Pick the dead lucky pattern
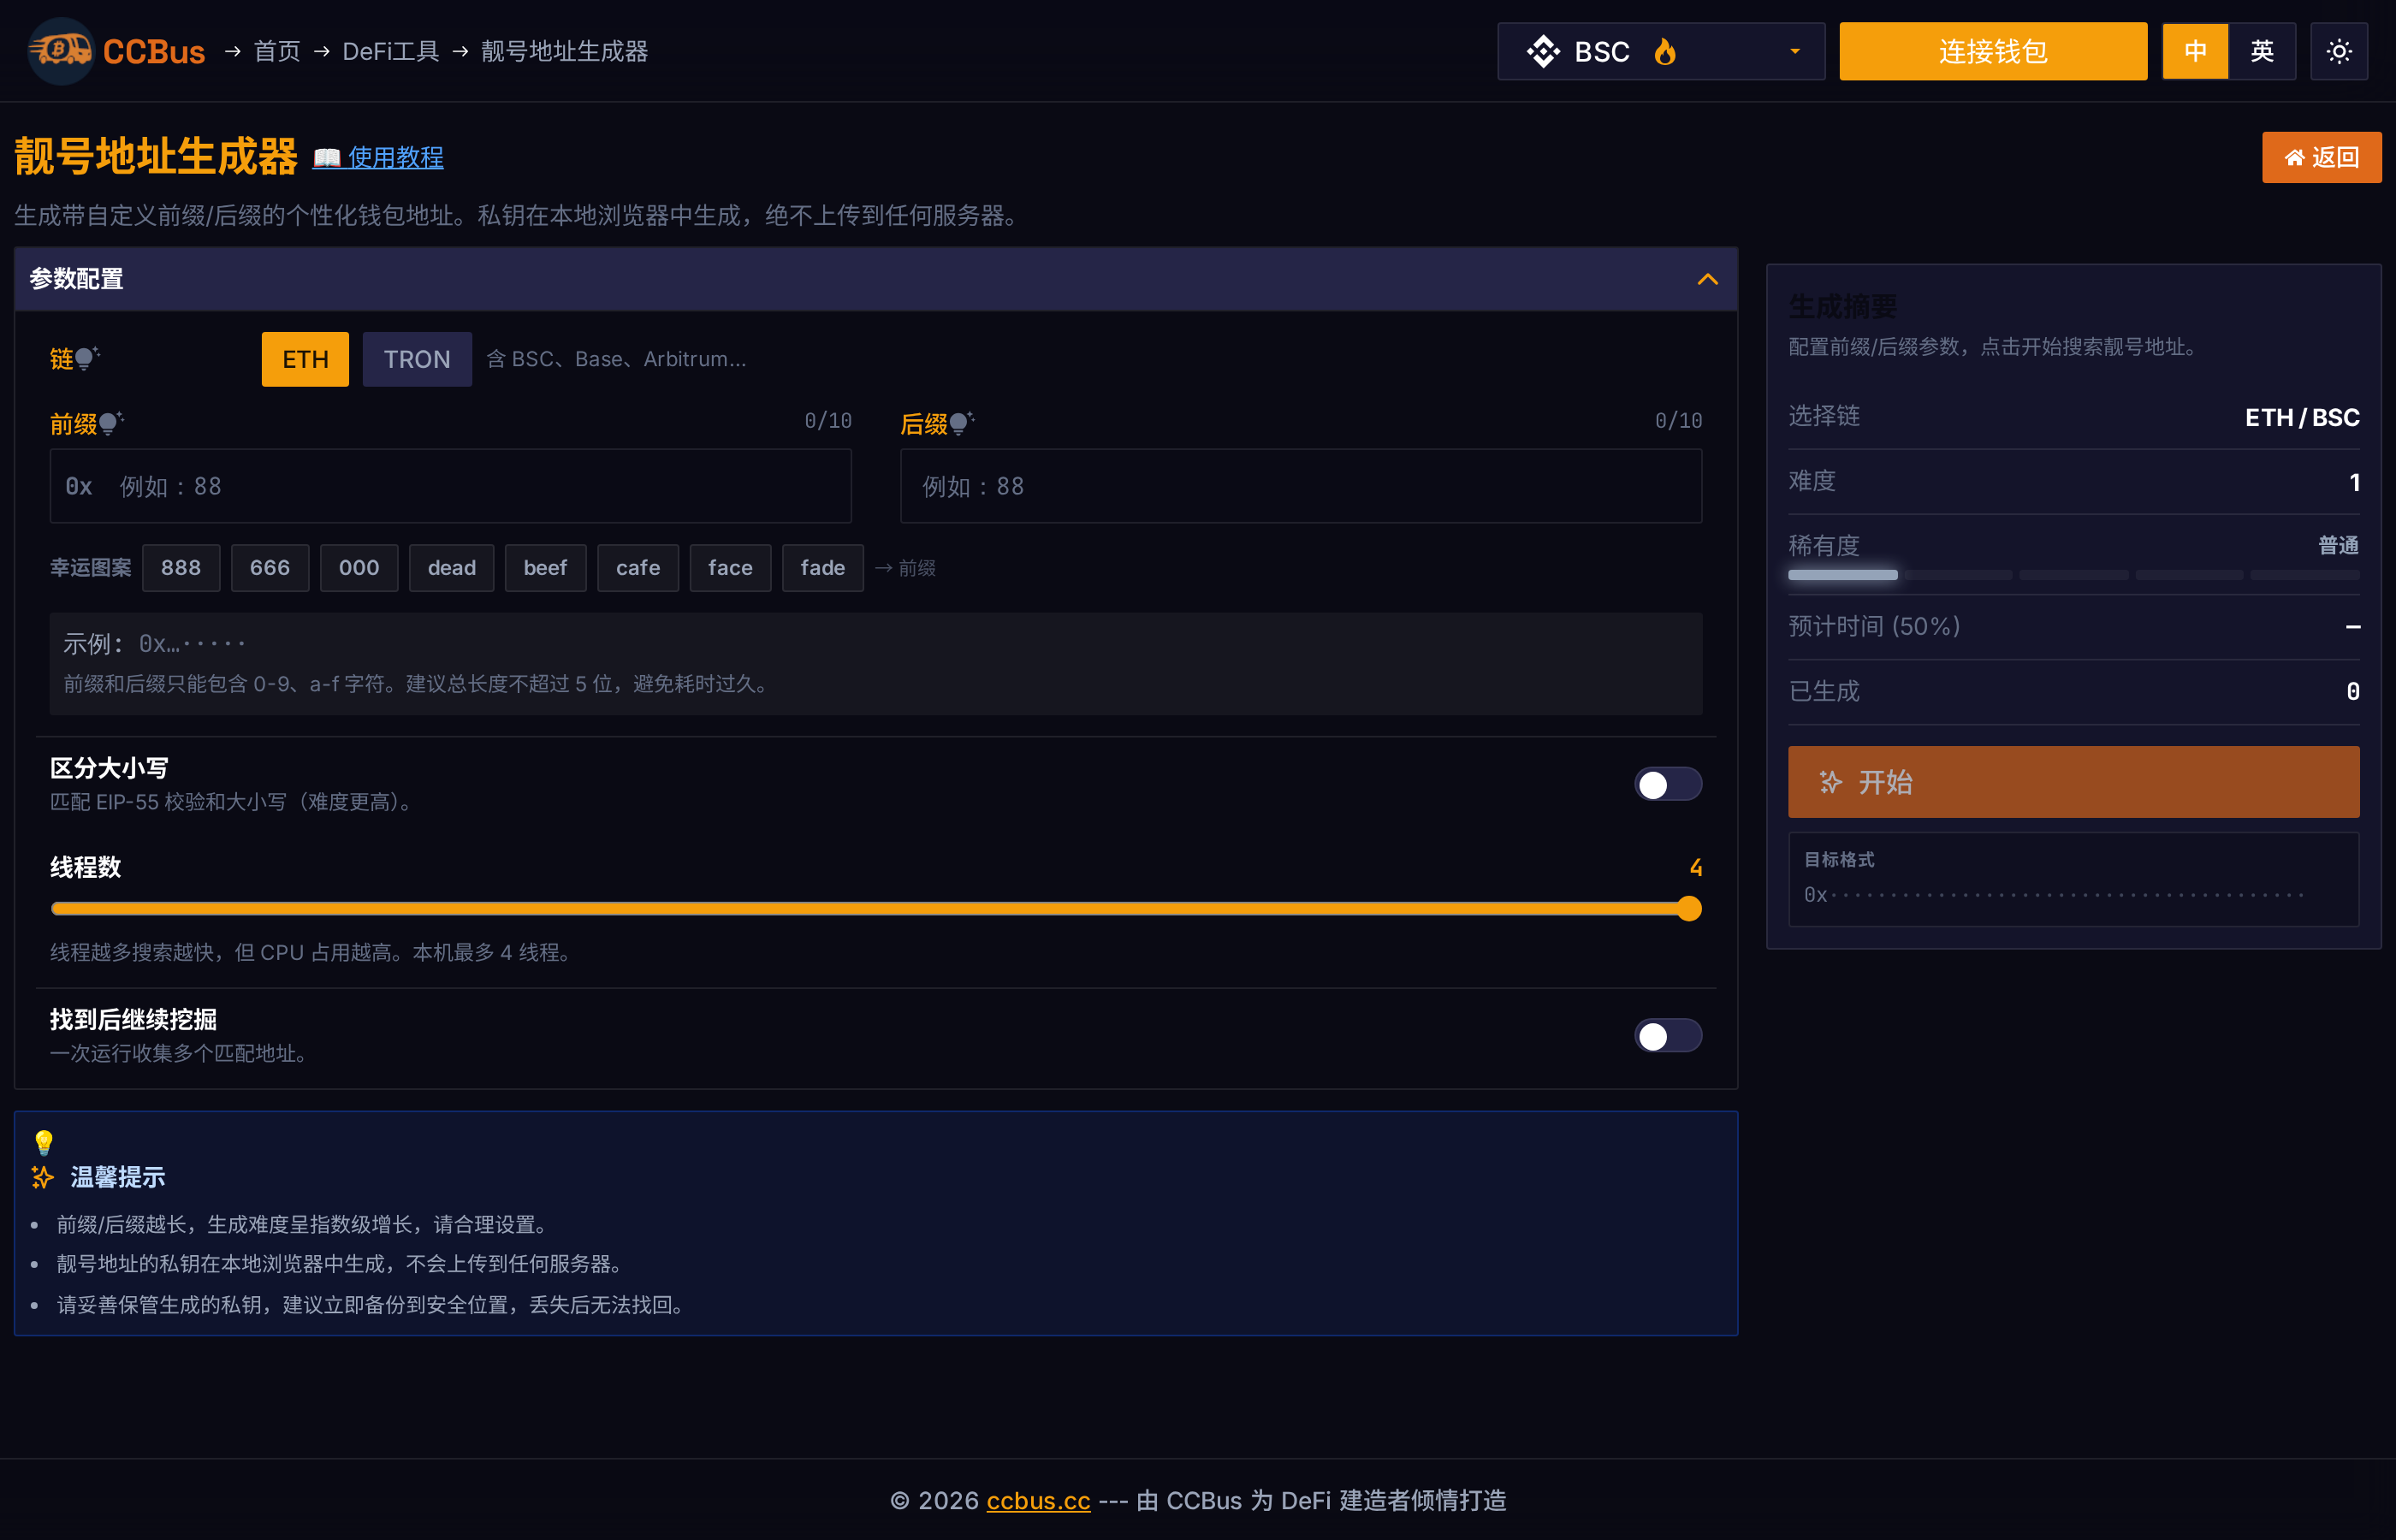This screenshot has width=2396, height=1540. 452,568
